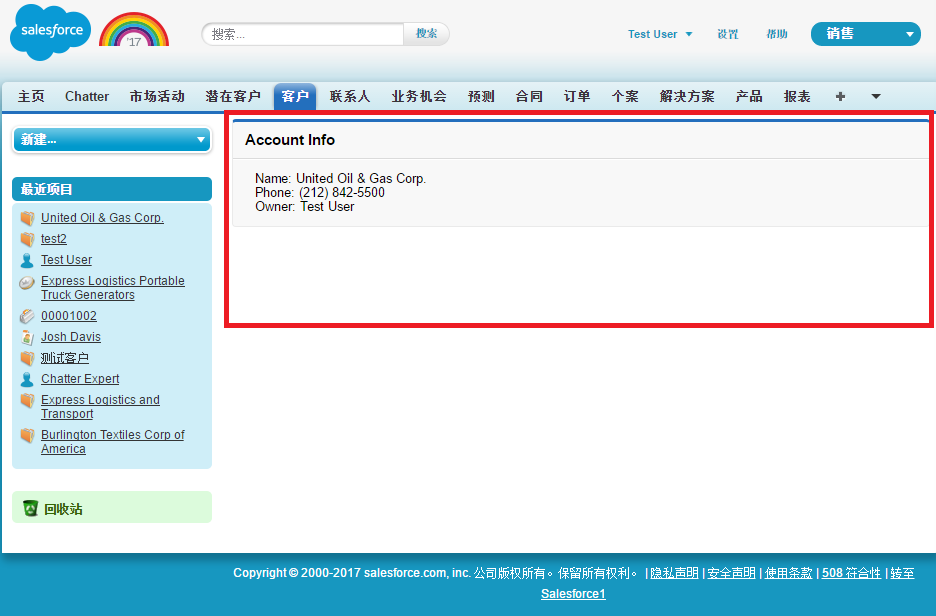This screenshot has width=936, height=616.
Task: Switch to the 预测 tab
Action: [481, 96]
